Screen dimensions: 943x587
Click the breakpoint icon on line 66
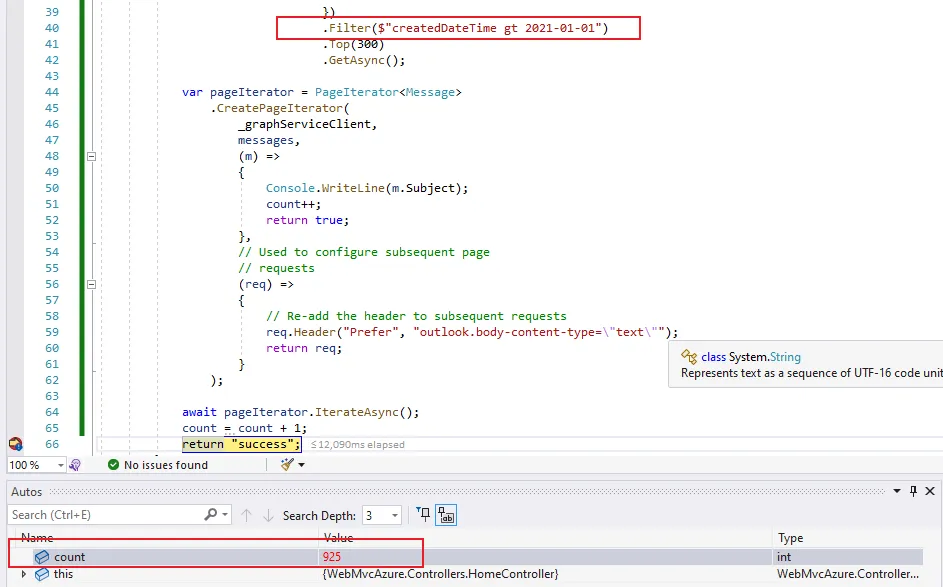16,444
